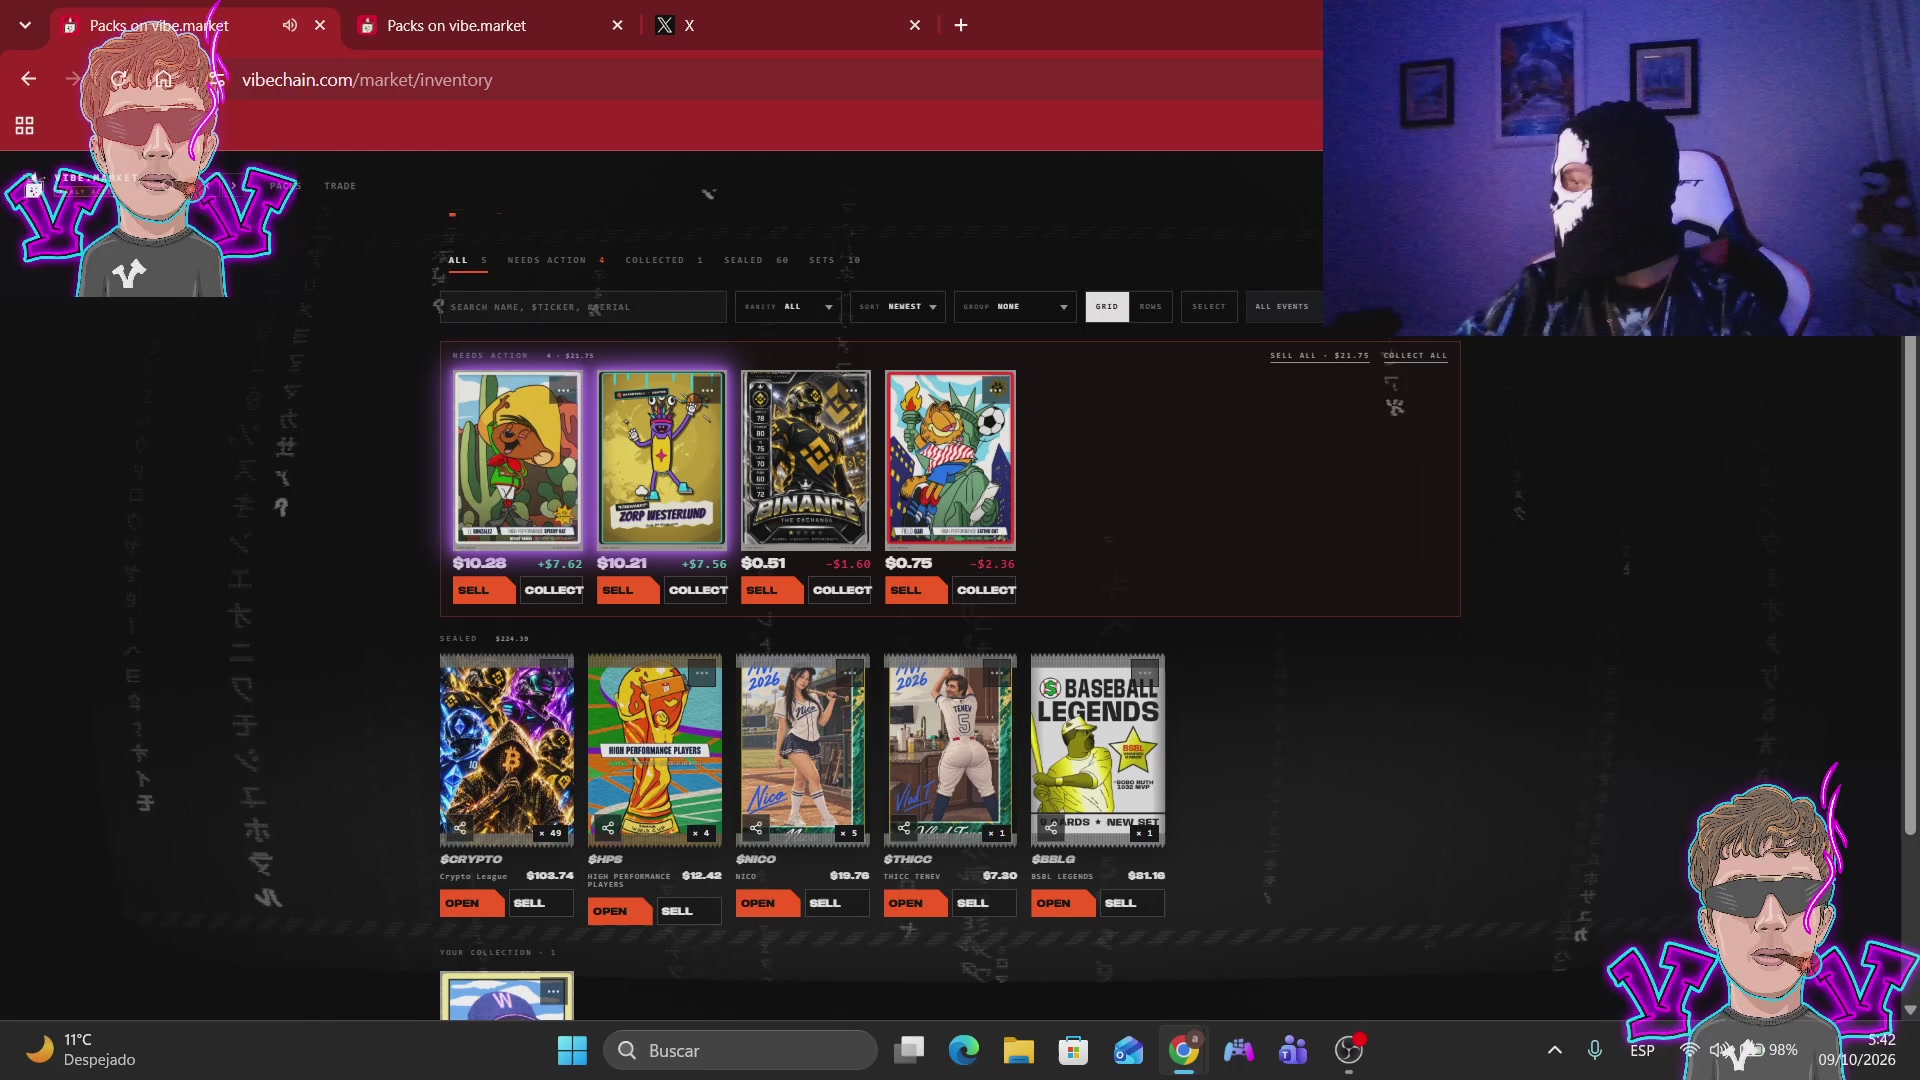Open Google Chrome from the taskbar
Image resolution: width=1920 pixels, height=1080 pixels.
(1183, 1050)
